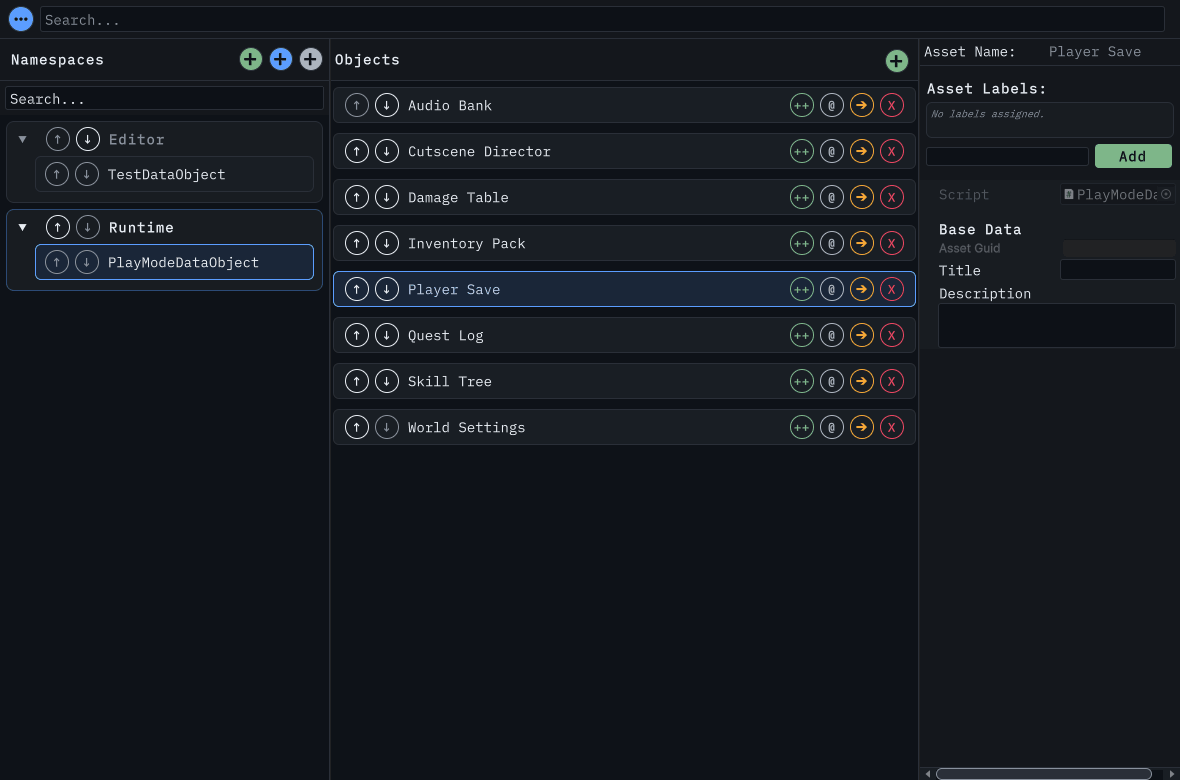
Task: Select the TestDataObject tree row
Action: tap(175, 174)
